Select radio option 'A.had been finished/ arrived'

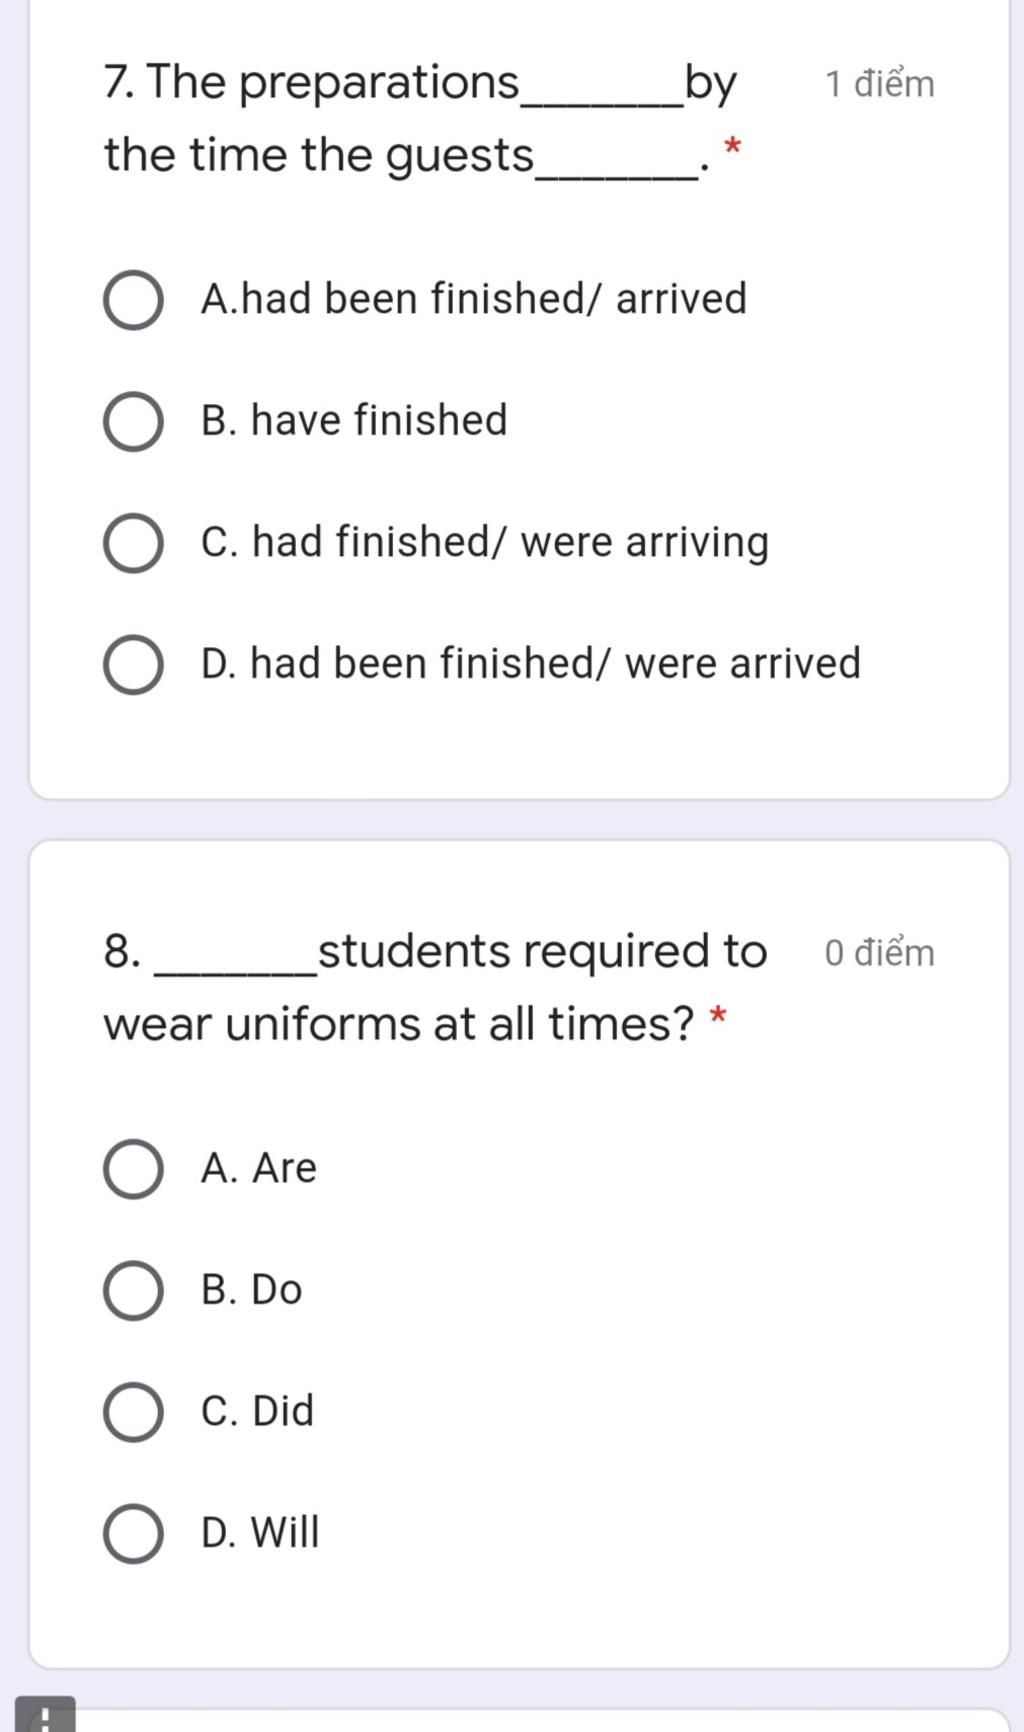click(133, 300)
